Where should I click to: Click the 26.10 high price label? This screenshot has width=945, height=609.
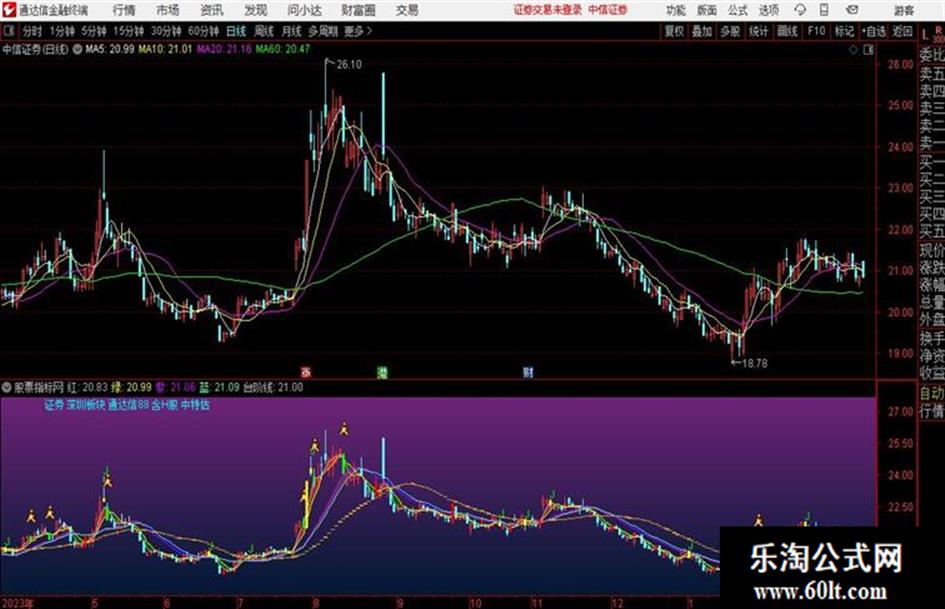coord(349,65)
